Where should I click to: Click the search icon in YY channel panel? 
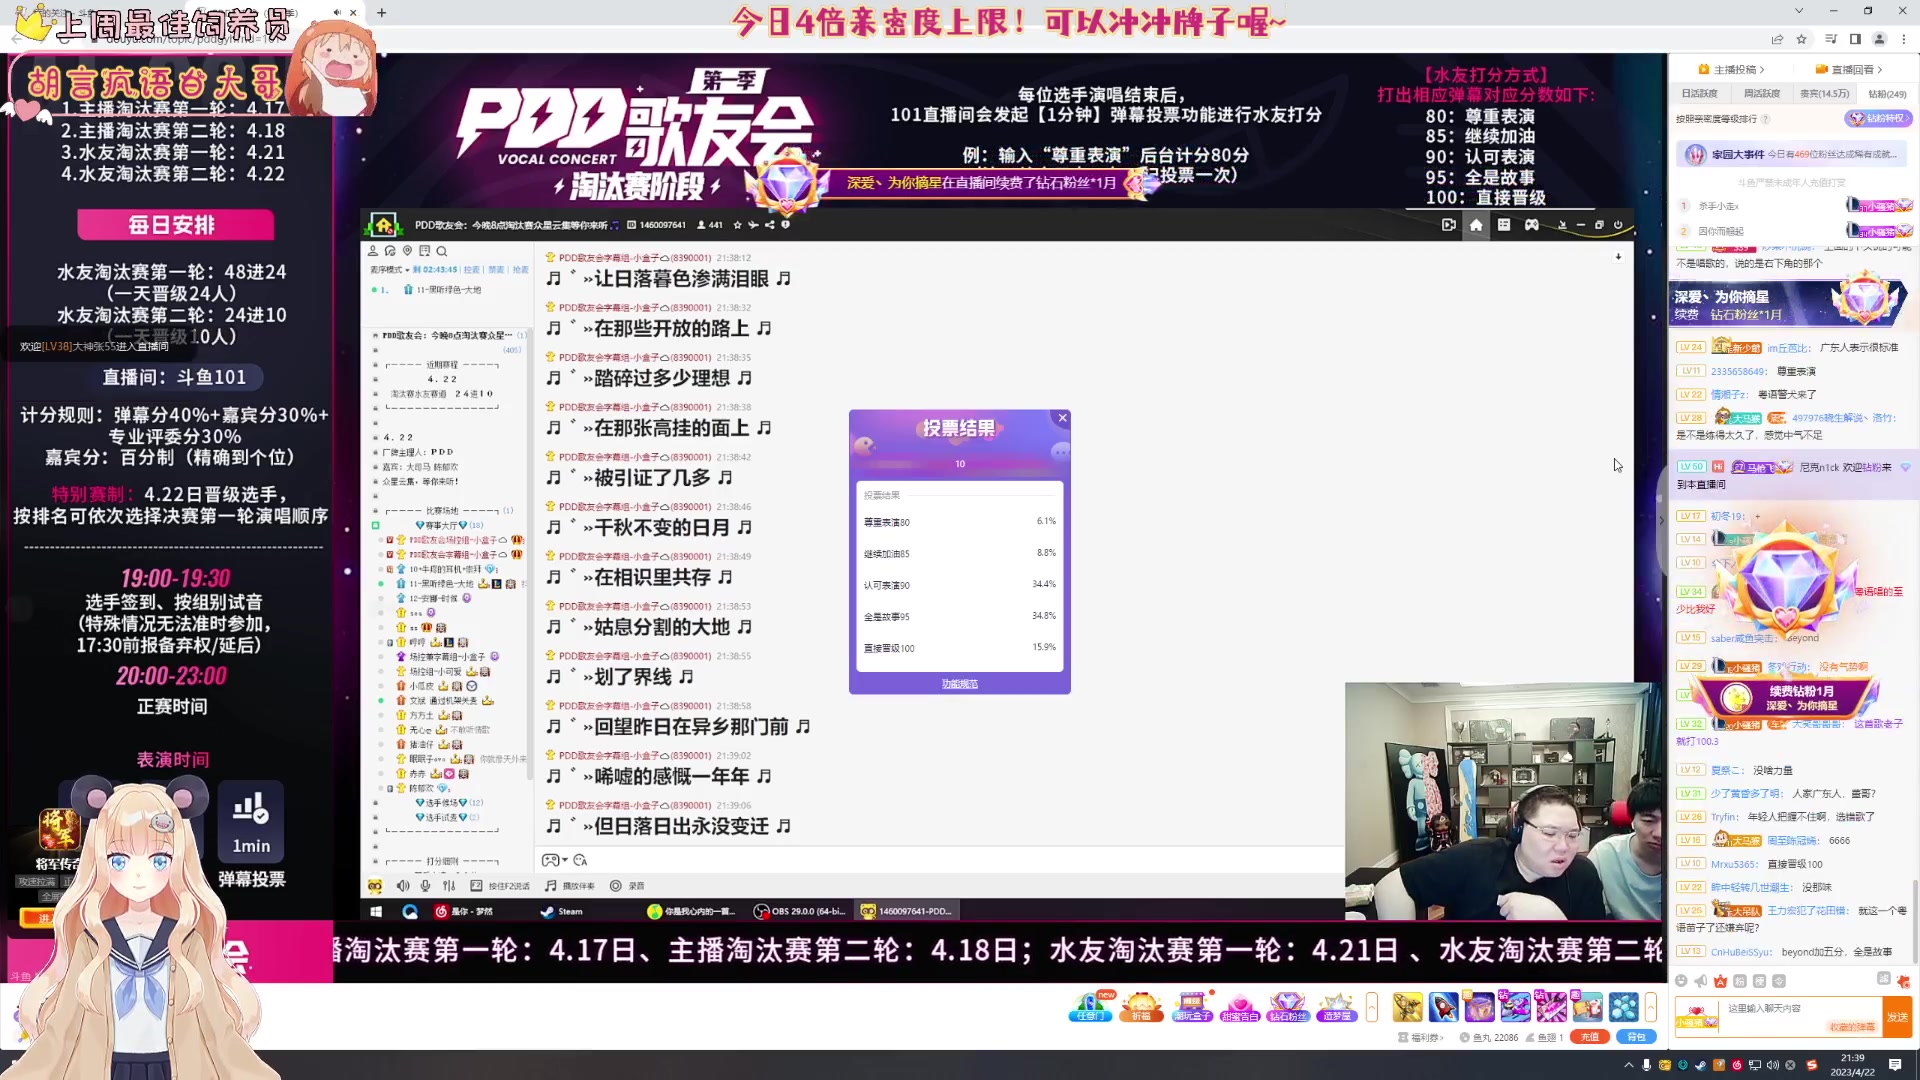point(442,251)
